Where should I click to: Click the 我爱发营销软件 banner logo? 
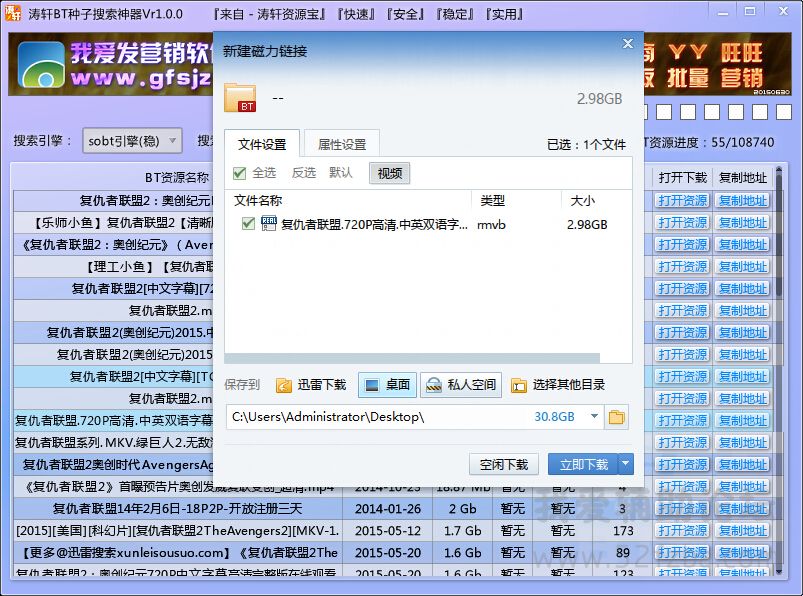(41, 65)
